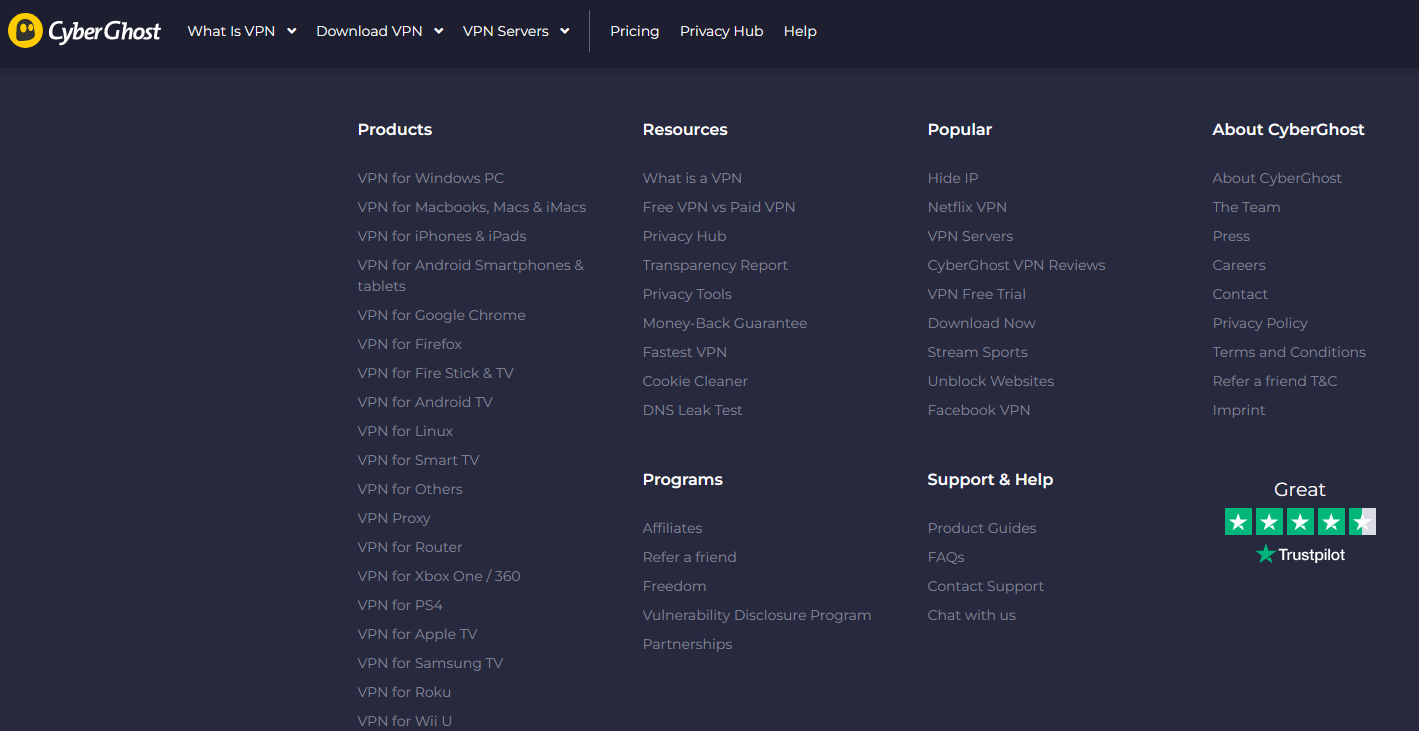Screen dimensions: 1419x731
Task: Expand the VPN Servers dropdown arrow
Action: [x=565, y=31]
